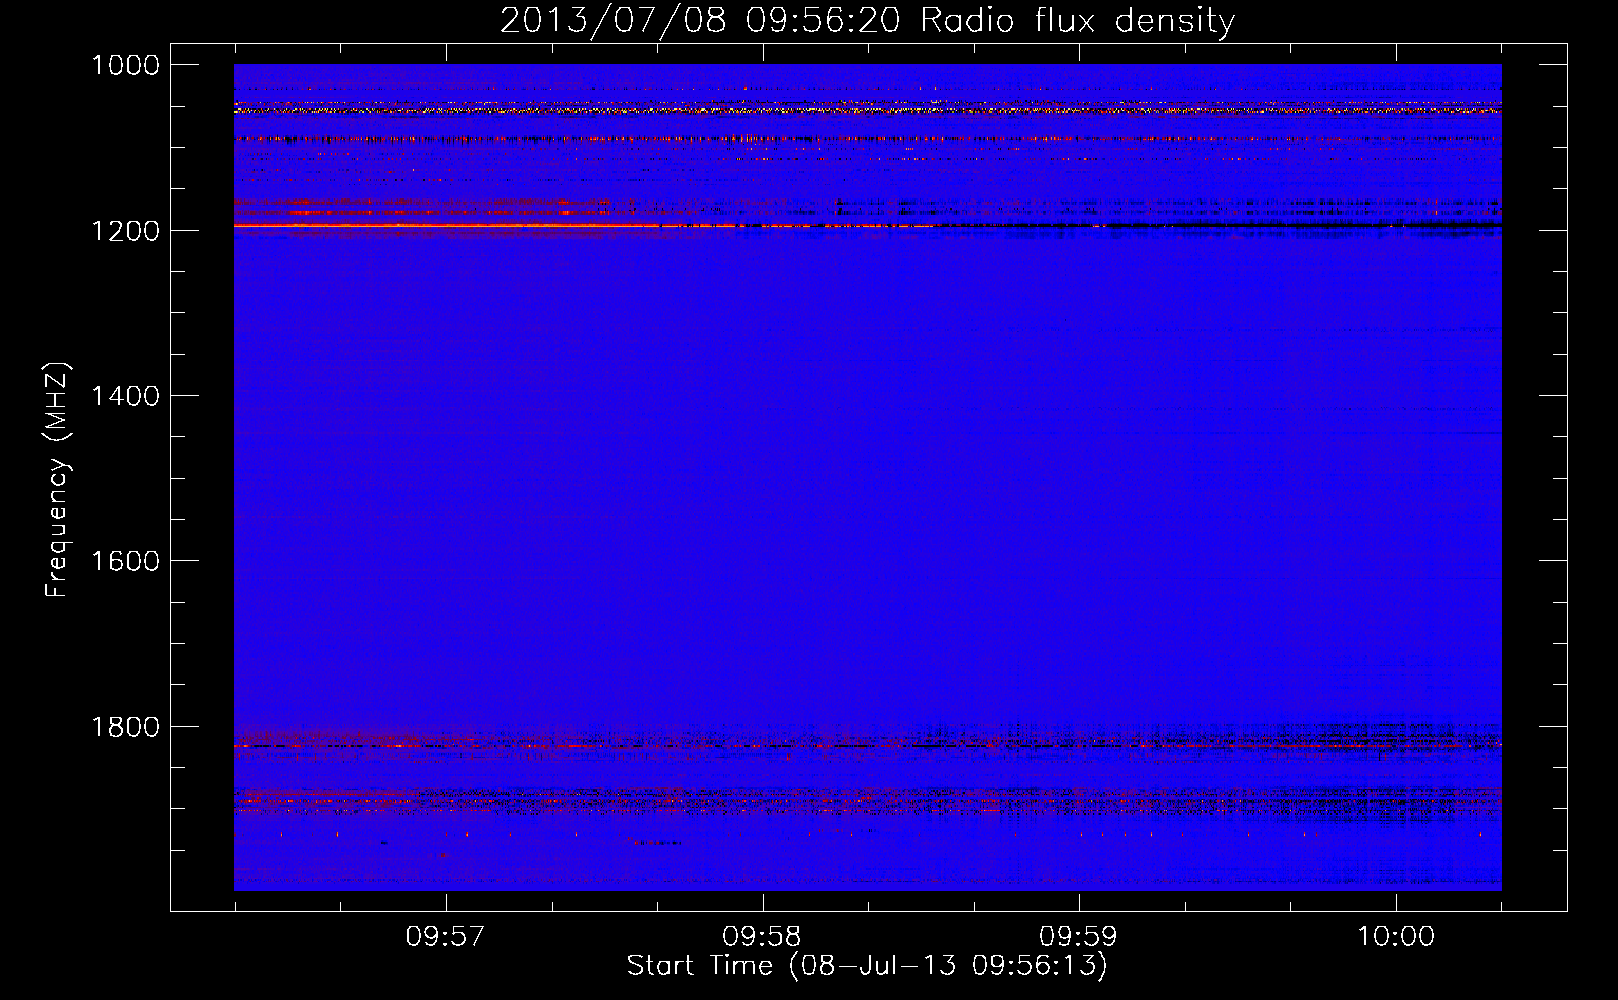The image size is (1618, 1000).
Task: Click the 09:58 time tick label
Action: coord(762,936)
